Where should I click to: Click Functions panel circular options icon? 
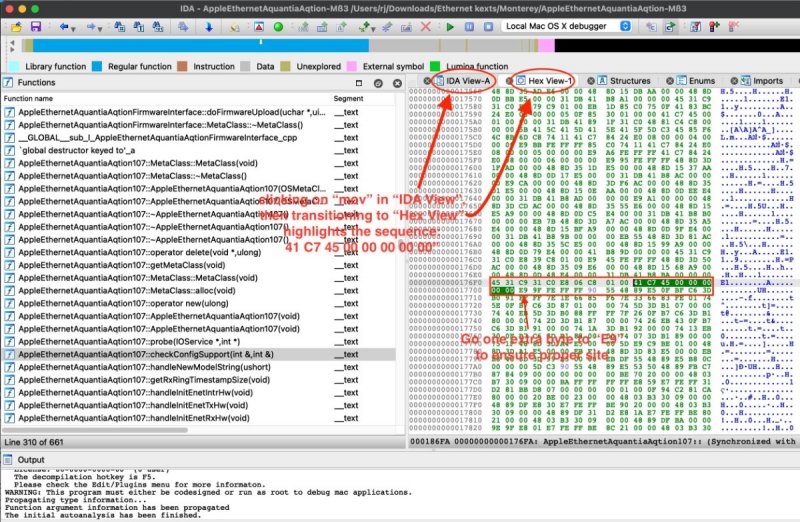378,83
